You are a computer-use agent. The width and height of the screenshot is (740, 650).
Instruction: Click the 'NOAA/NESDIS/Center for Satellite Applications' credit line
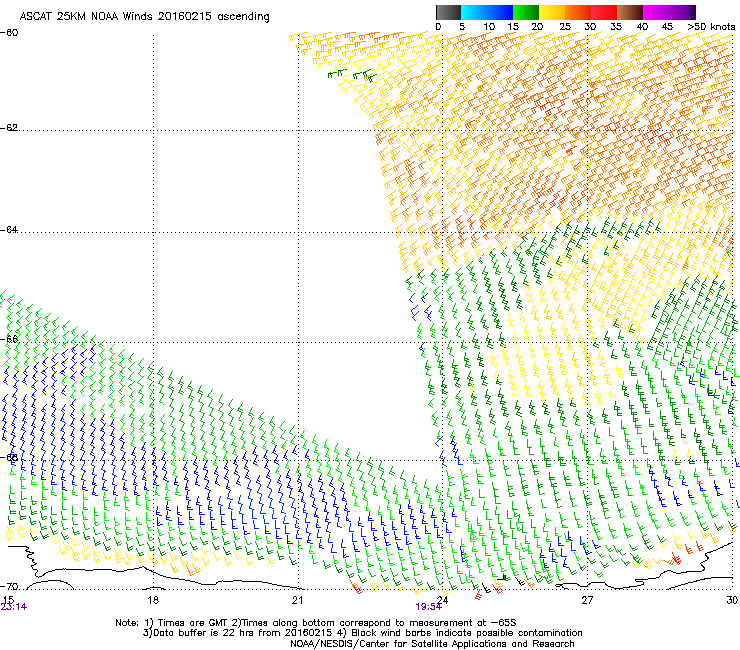click(x=432, y=644)
